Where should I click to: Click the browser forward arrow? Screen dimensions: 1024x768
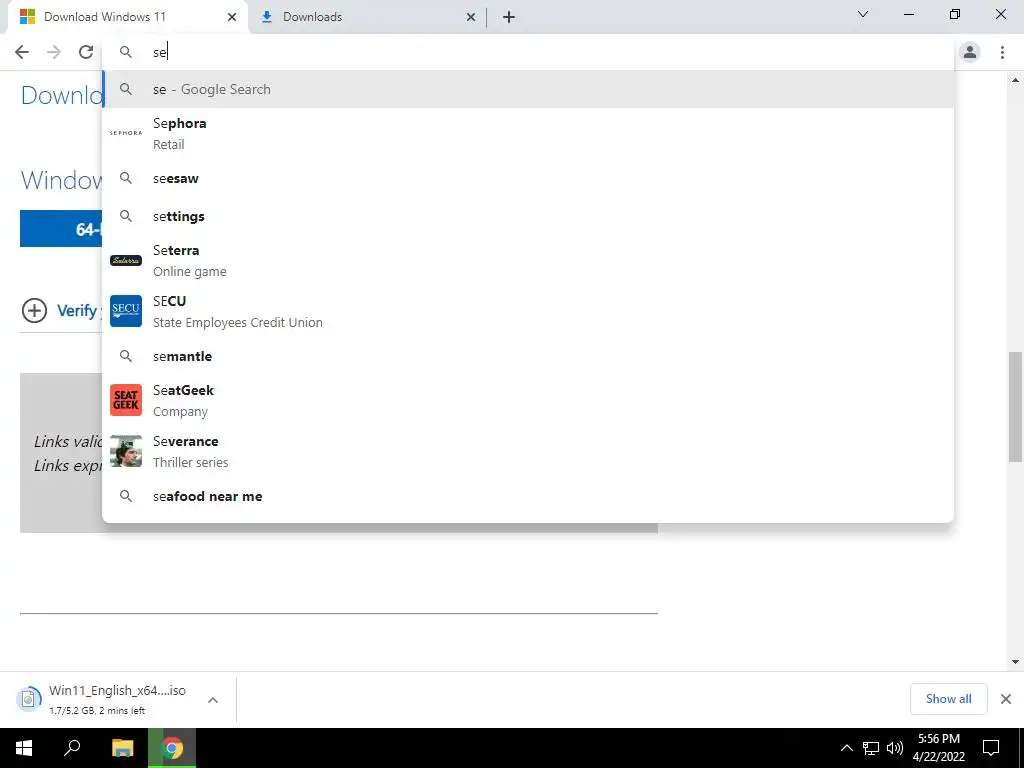click(x=54, y=52)
